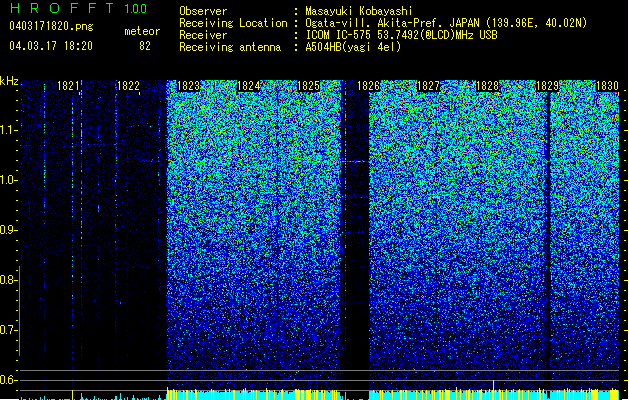Click the A504HB(yagi 4el) antenna text
Viewport: 629px width, 400px height.
coord(353,47)
